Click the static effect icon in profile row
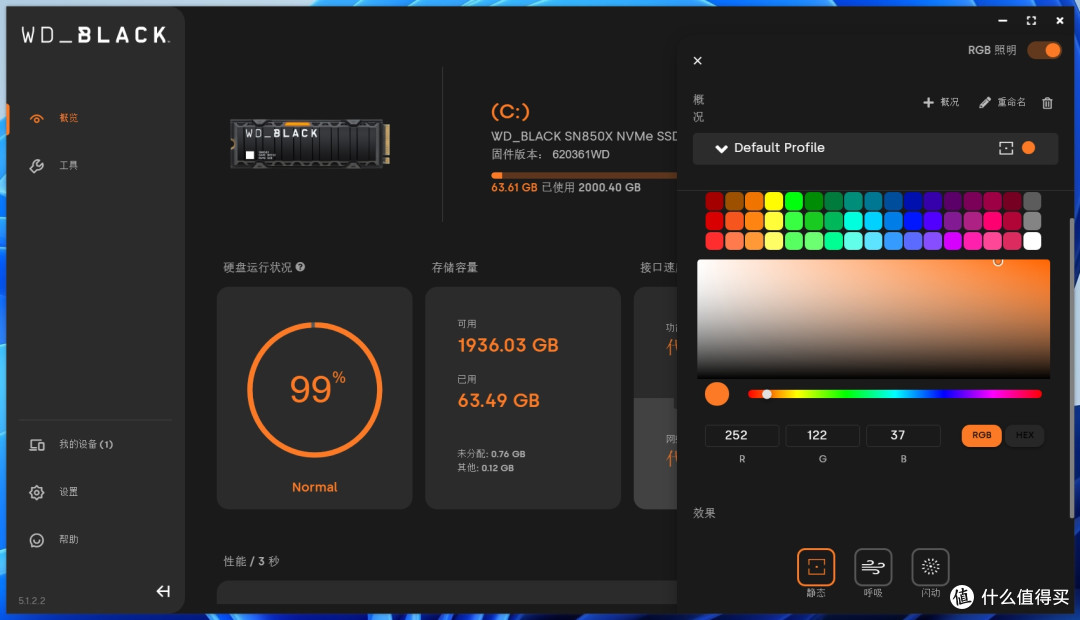The height and width of the screenshot is (620, 1080). (1006, 148)
